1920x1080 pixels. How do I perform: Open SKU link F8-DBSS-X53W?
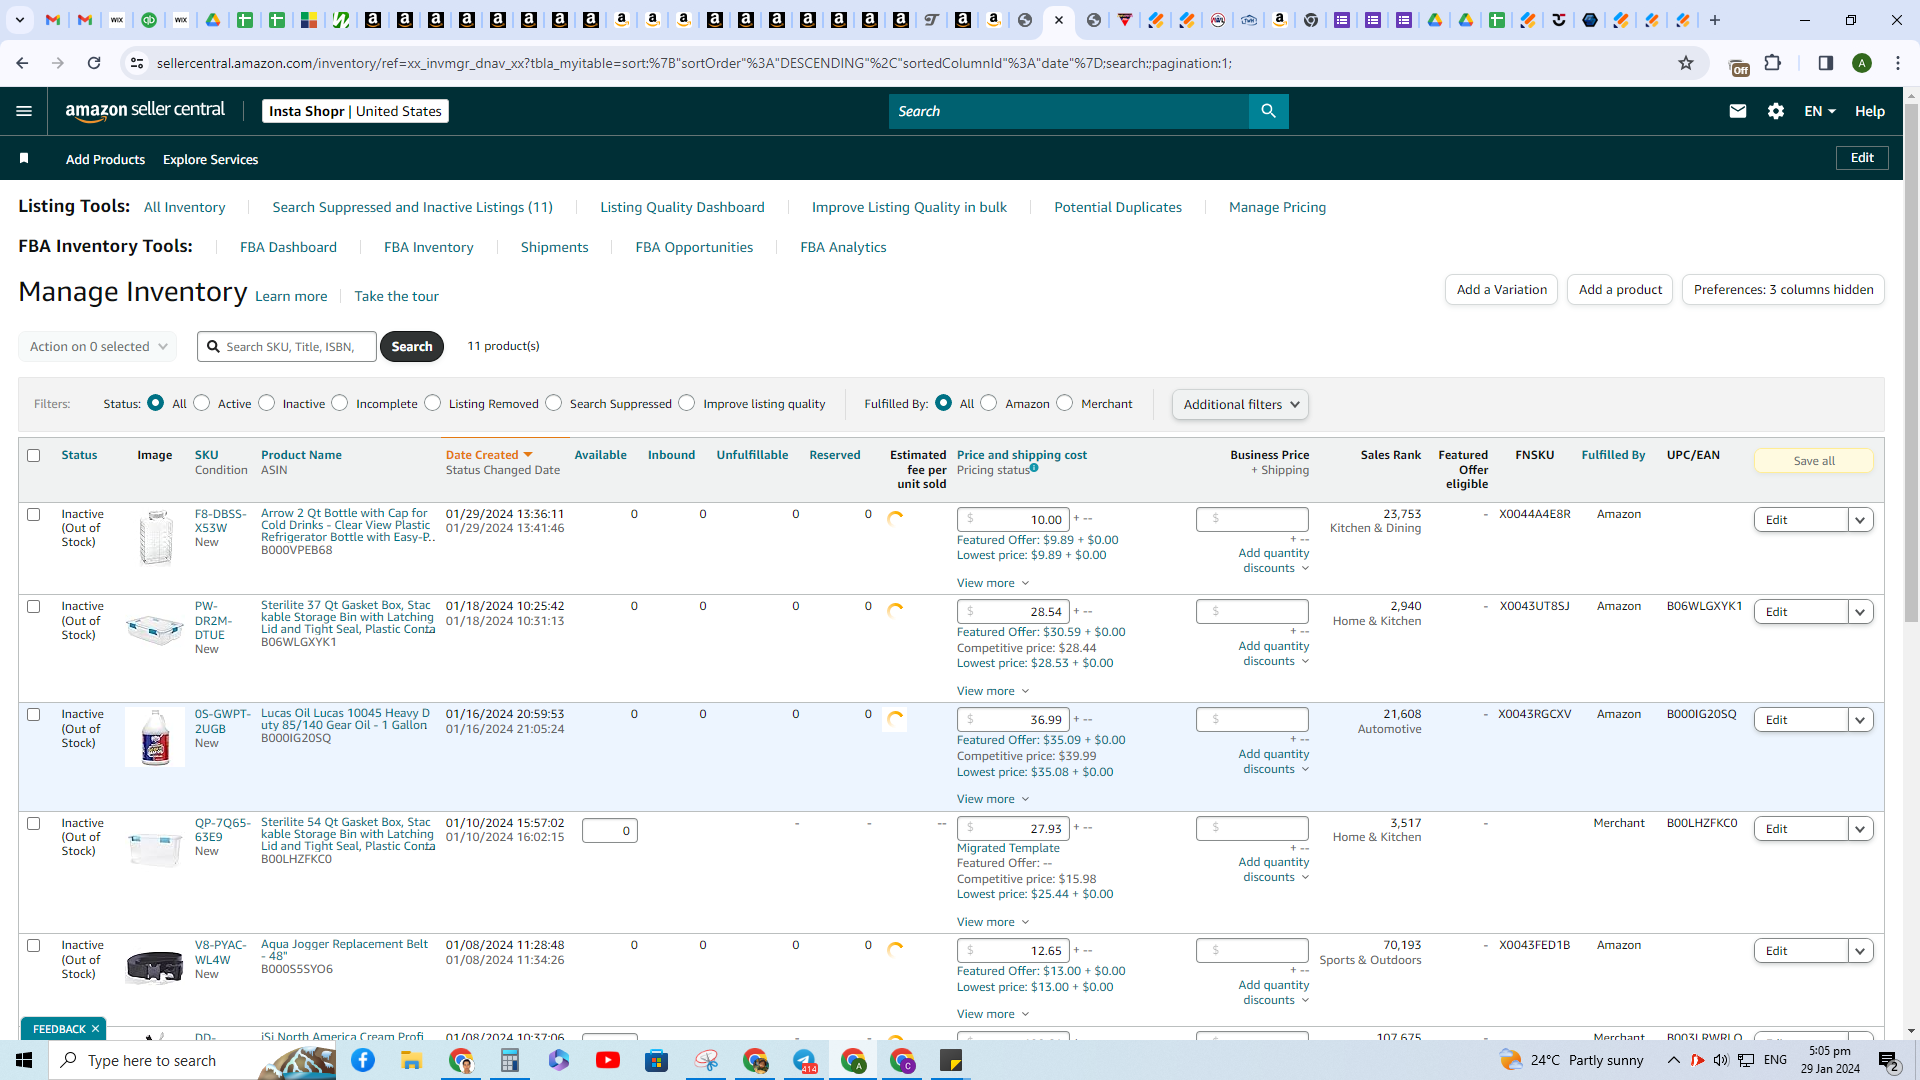click(x=220, y=521)
